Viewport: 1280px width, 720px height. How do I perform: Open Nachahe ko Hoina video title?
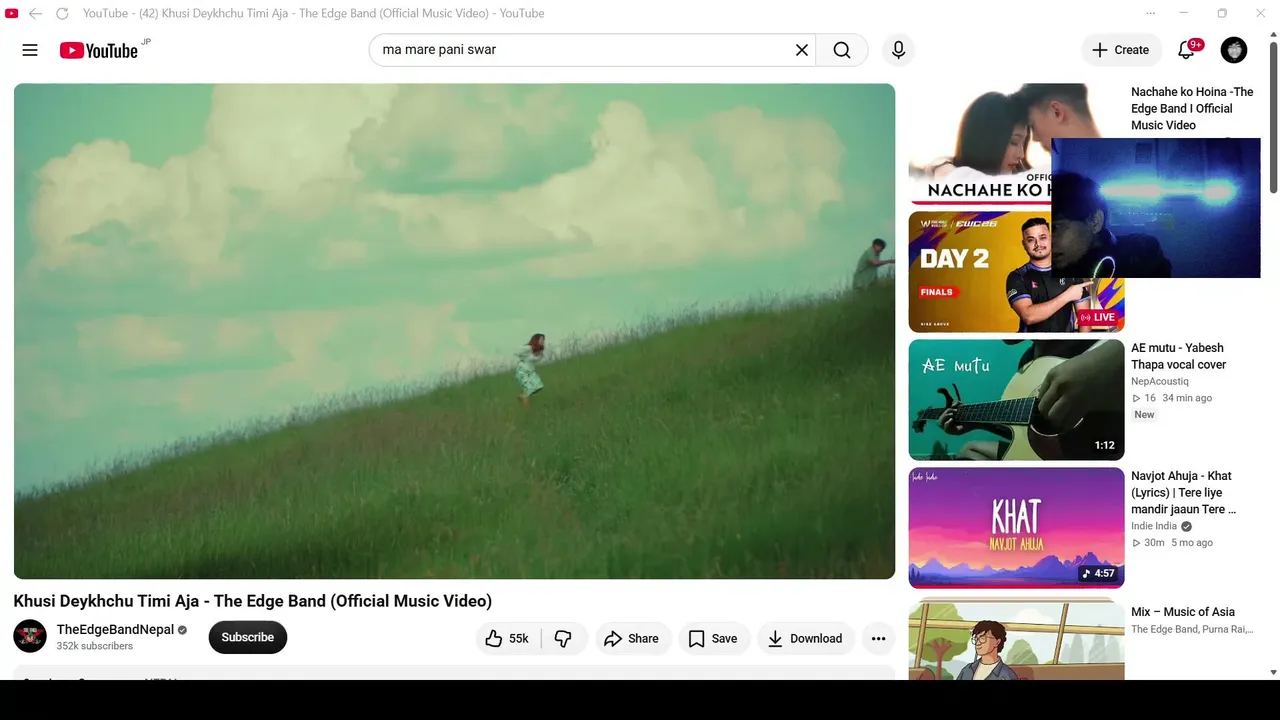point(1192,108)
